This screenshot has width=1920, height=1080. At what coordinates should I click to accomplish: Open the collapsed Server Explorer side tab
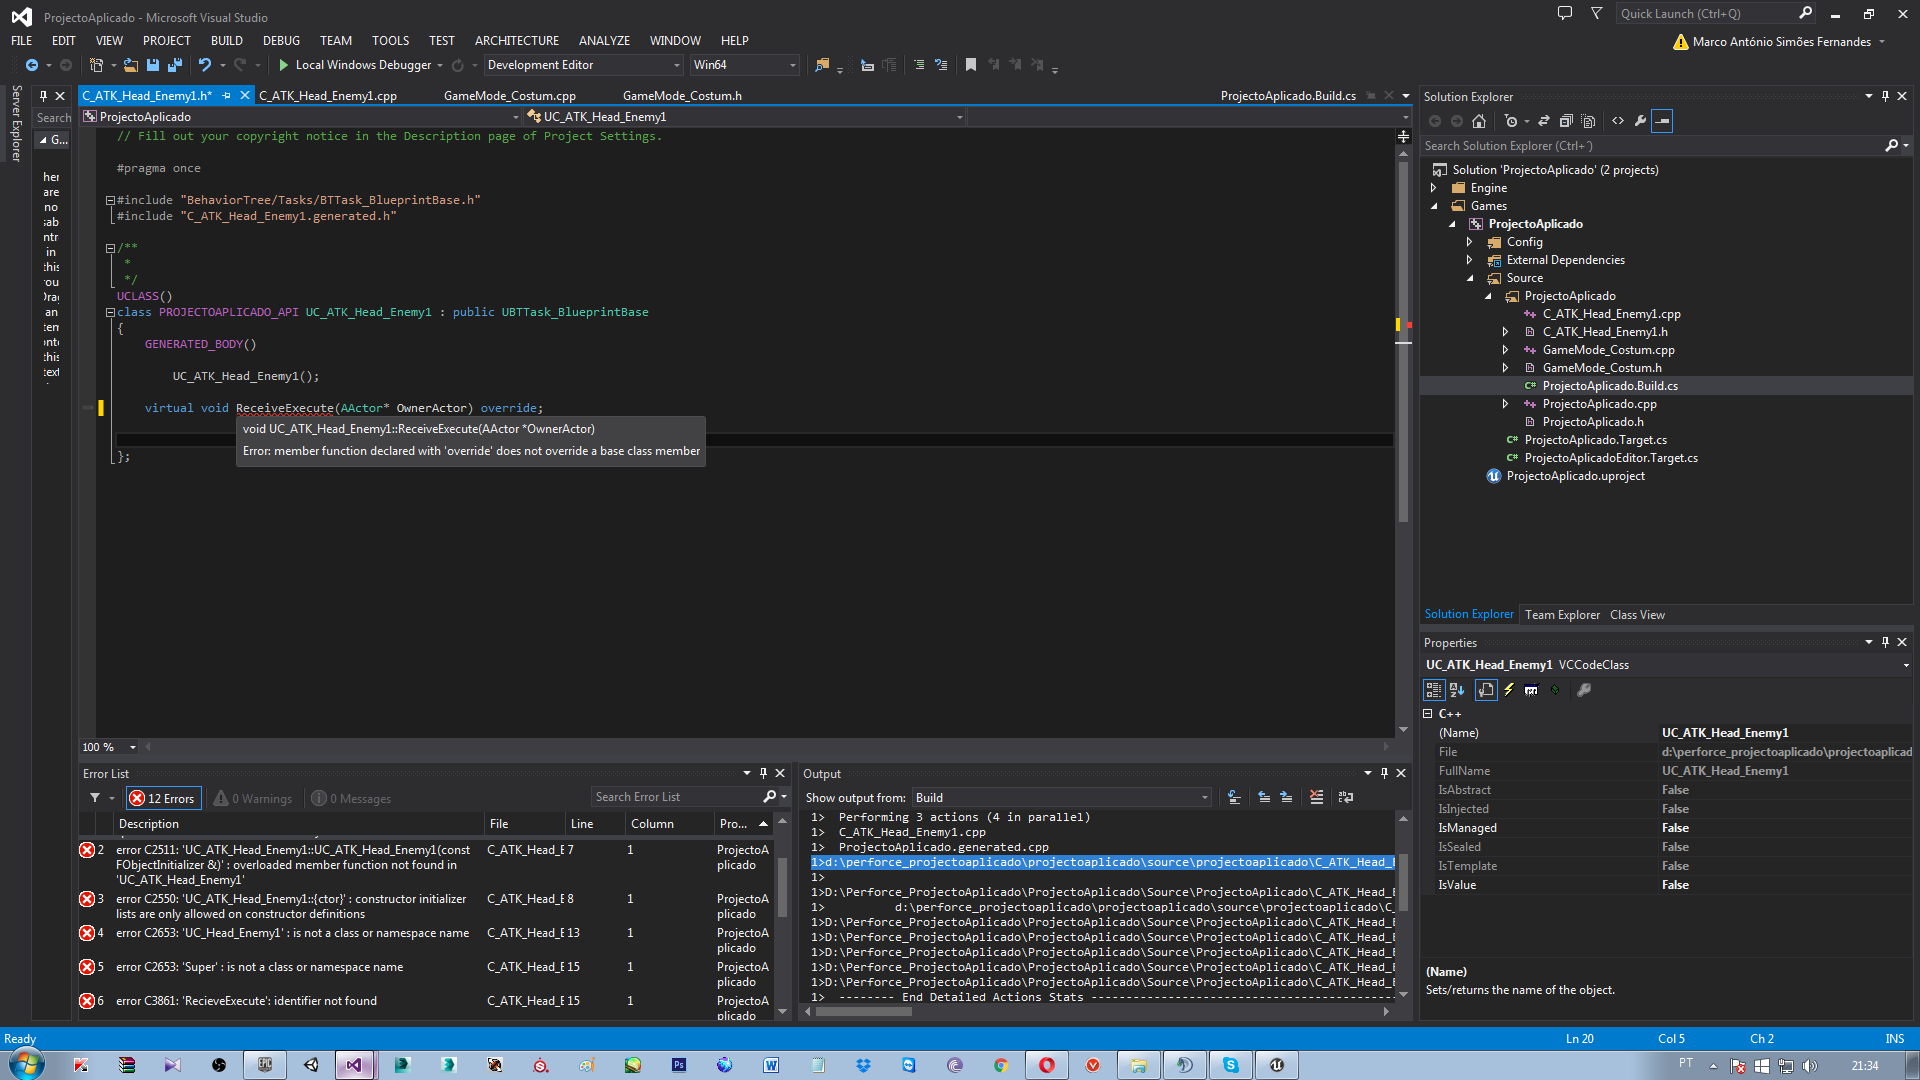[x=16, y=123]
